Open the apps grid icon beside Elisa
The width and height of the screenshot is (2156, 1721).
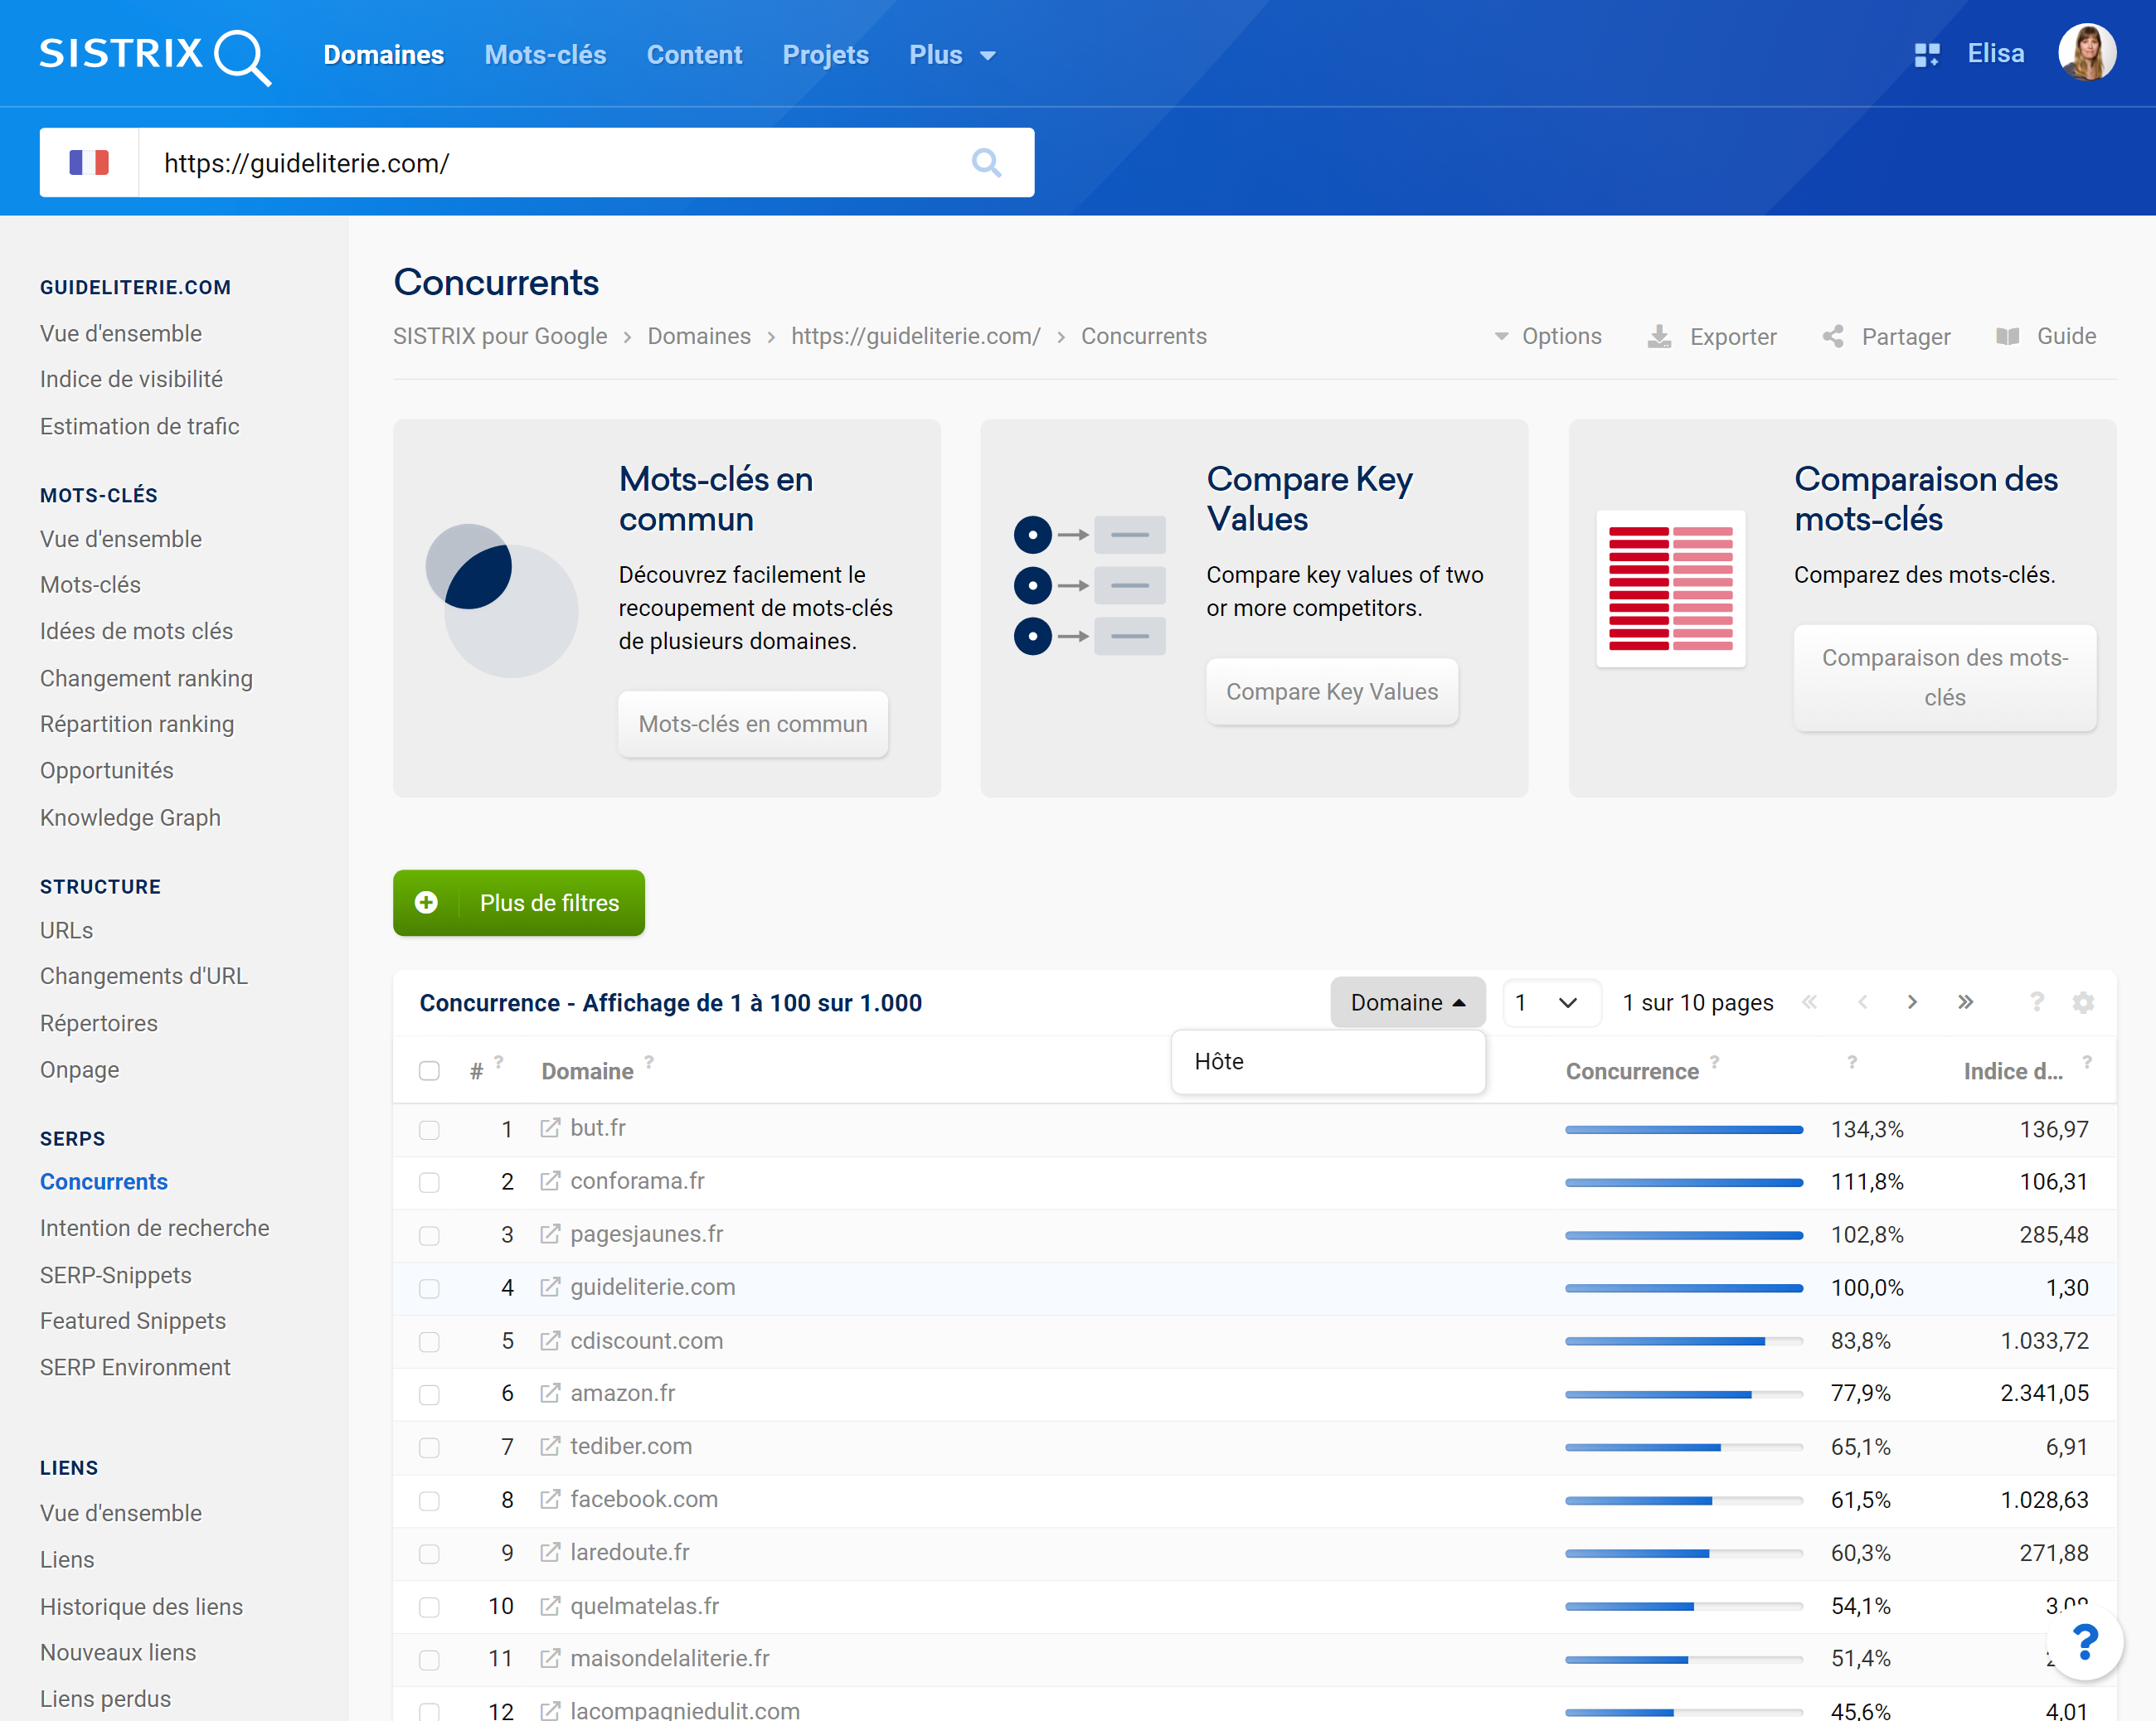click(1926, 55)
